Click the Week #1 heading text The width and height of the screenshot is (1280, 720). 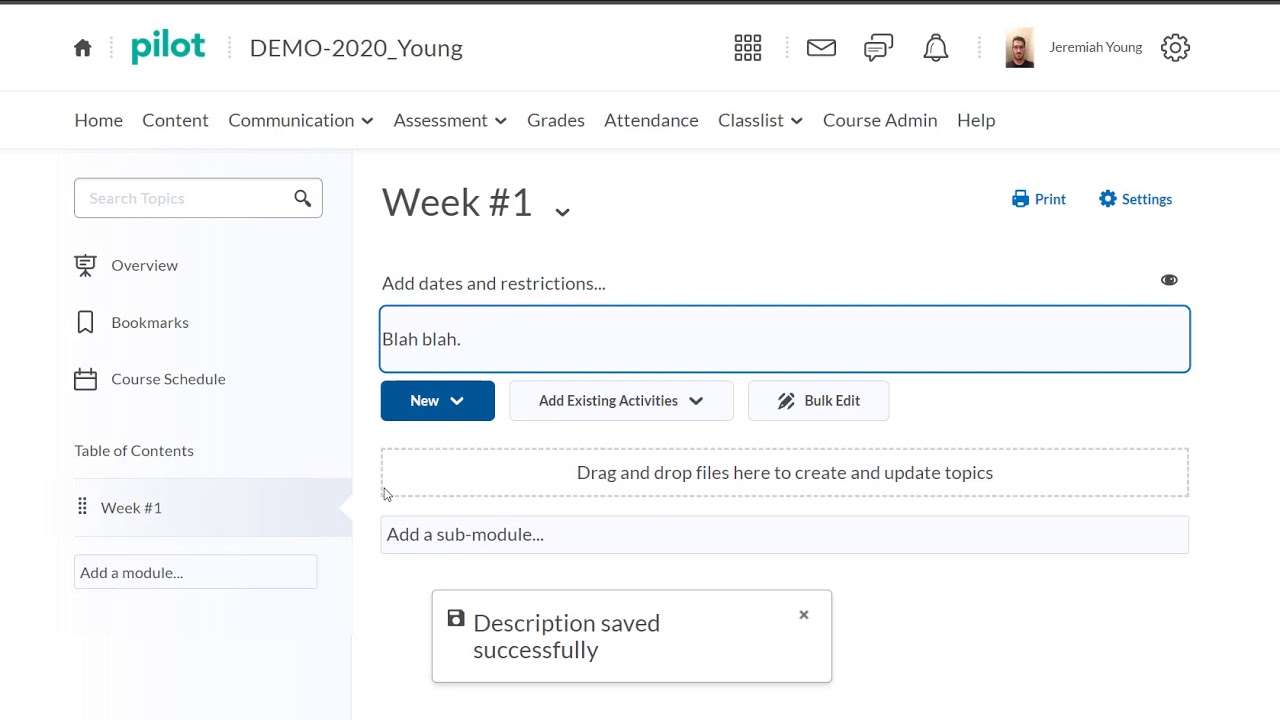click(457, 201)
